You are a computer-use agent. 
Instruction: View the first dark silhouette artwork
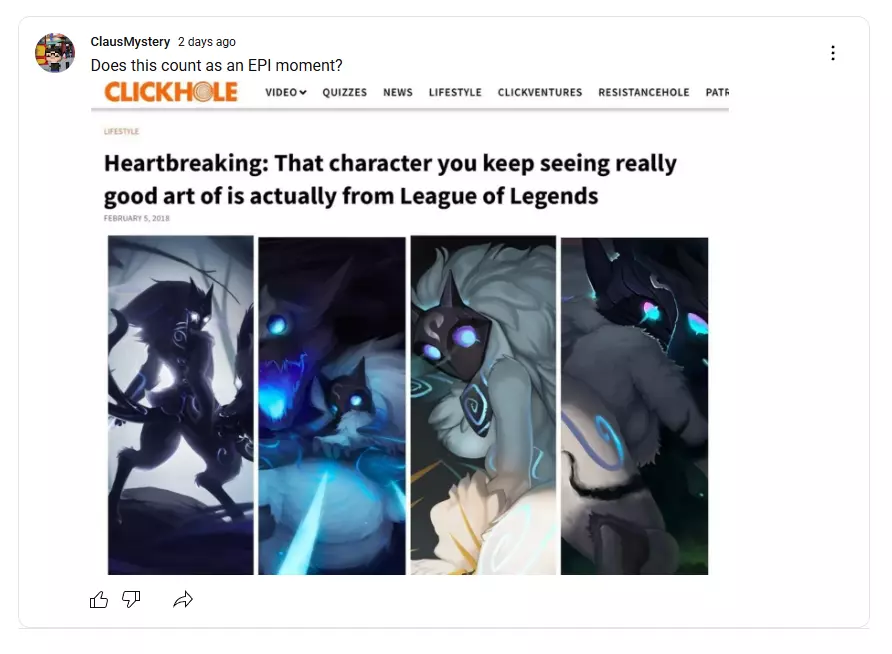[181, 405]
